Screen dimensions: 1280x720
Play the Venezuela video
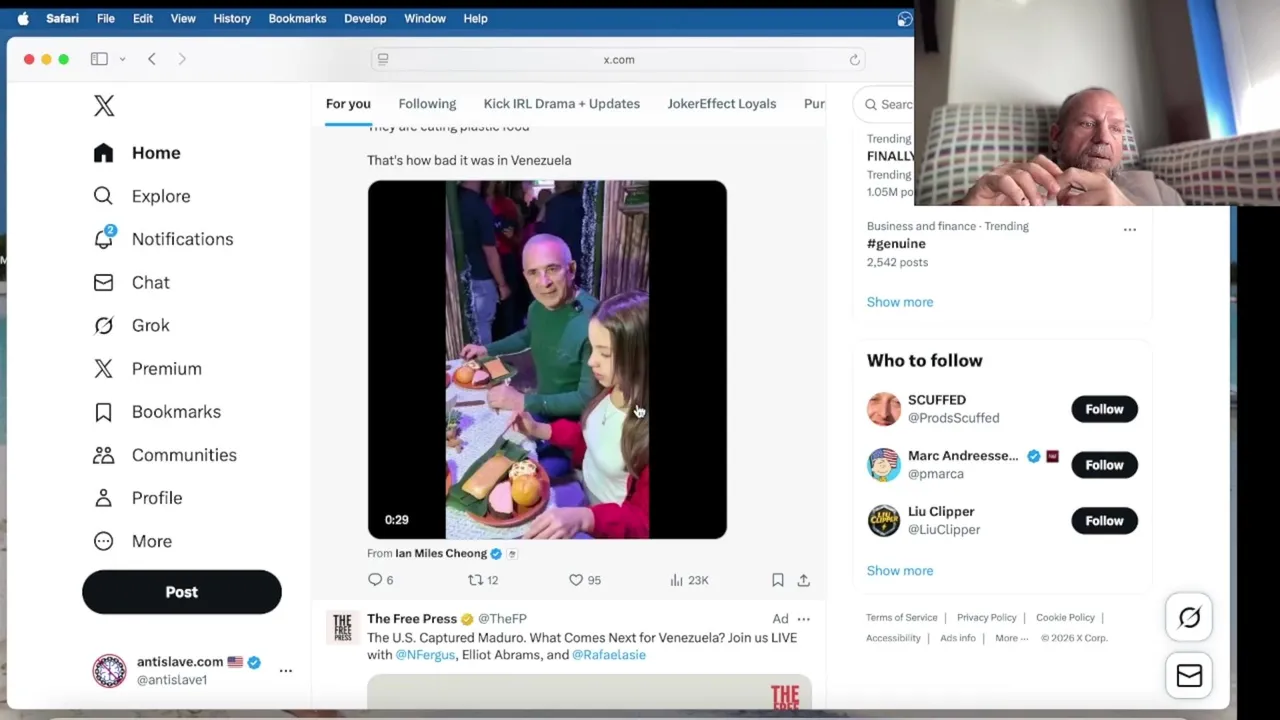pos(547,360)
